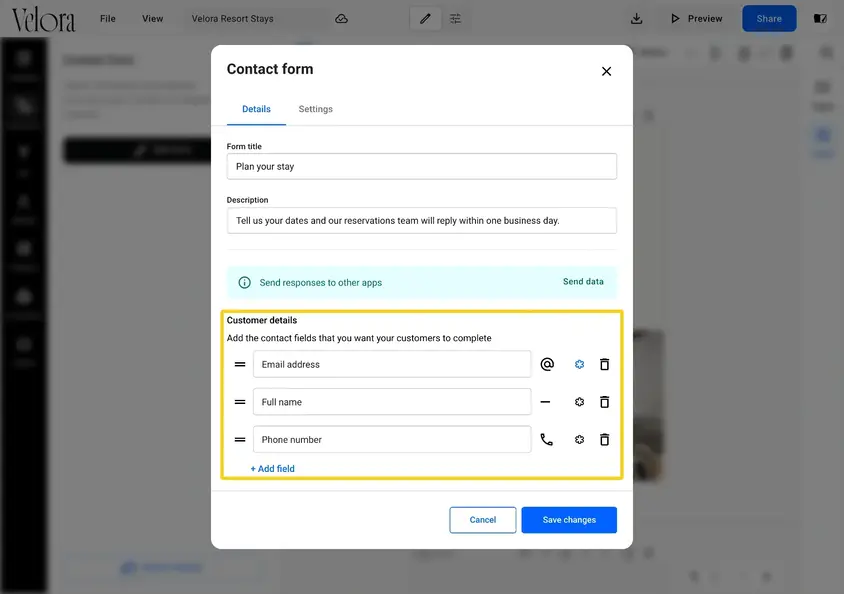The width and height of the screenshot is (844, 594).
Task: Click the Full name field label input
Action: [392, 402]
